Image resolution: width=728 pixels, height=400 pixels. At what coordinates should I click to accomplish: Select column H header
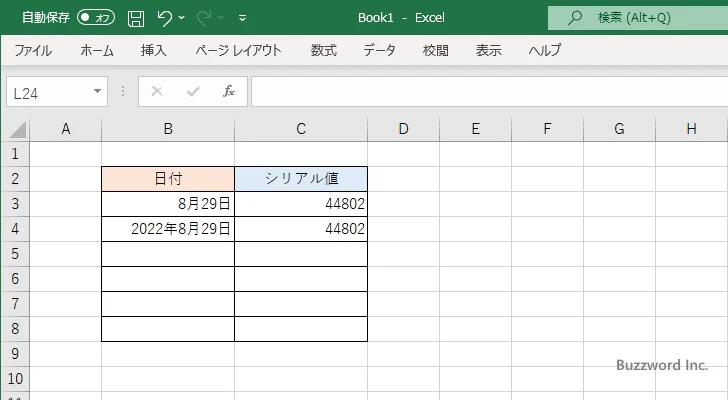(691, 129)
